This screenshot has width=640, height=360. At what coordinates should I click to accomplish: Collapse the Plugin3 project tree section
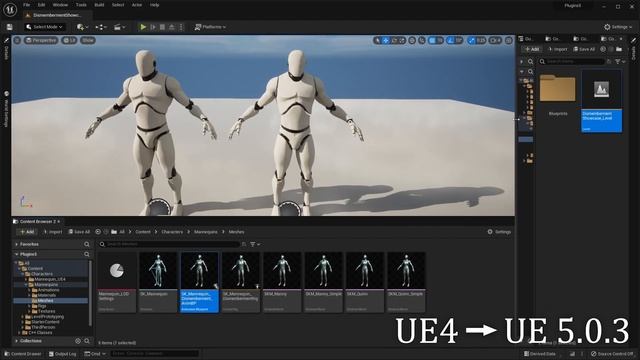[16, 254]
